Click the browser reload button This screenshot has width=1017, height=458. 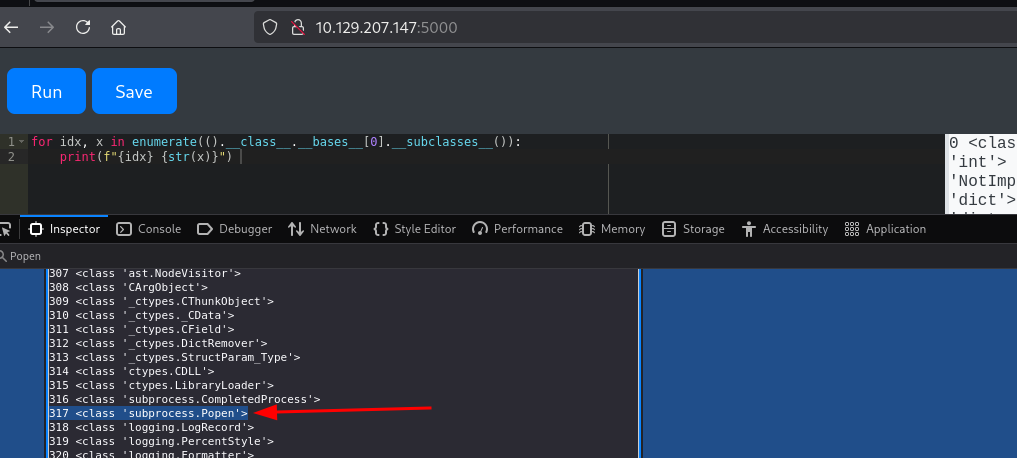(83, 27)
